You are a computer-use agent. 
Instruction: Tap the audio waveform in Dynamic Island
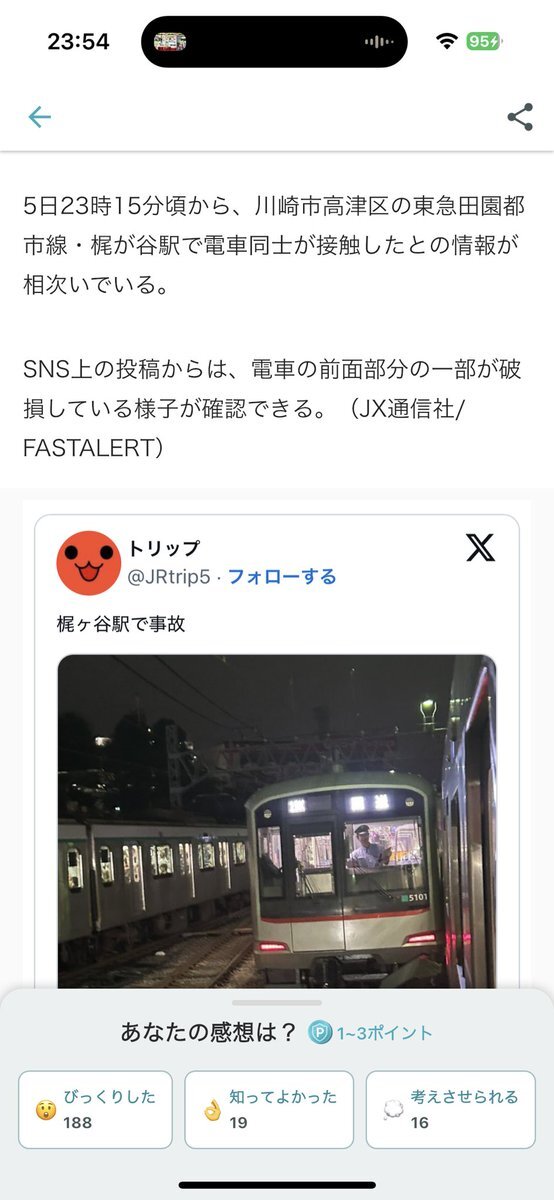point(378,42)
